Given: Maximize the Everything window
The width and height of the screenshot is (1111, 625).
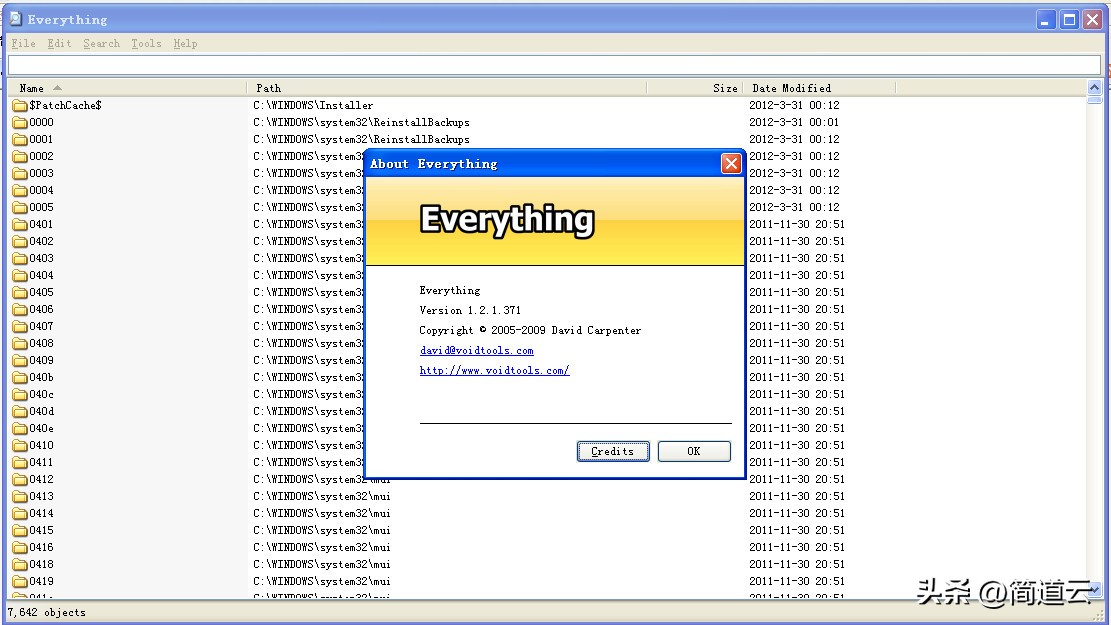Looking at the screenshot, I should 1069,20.
